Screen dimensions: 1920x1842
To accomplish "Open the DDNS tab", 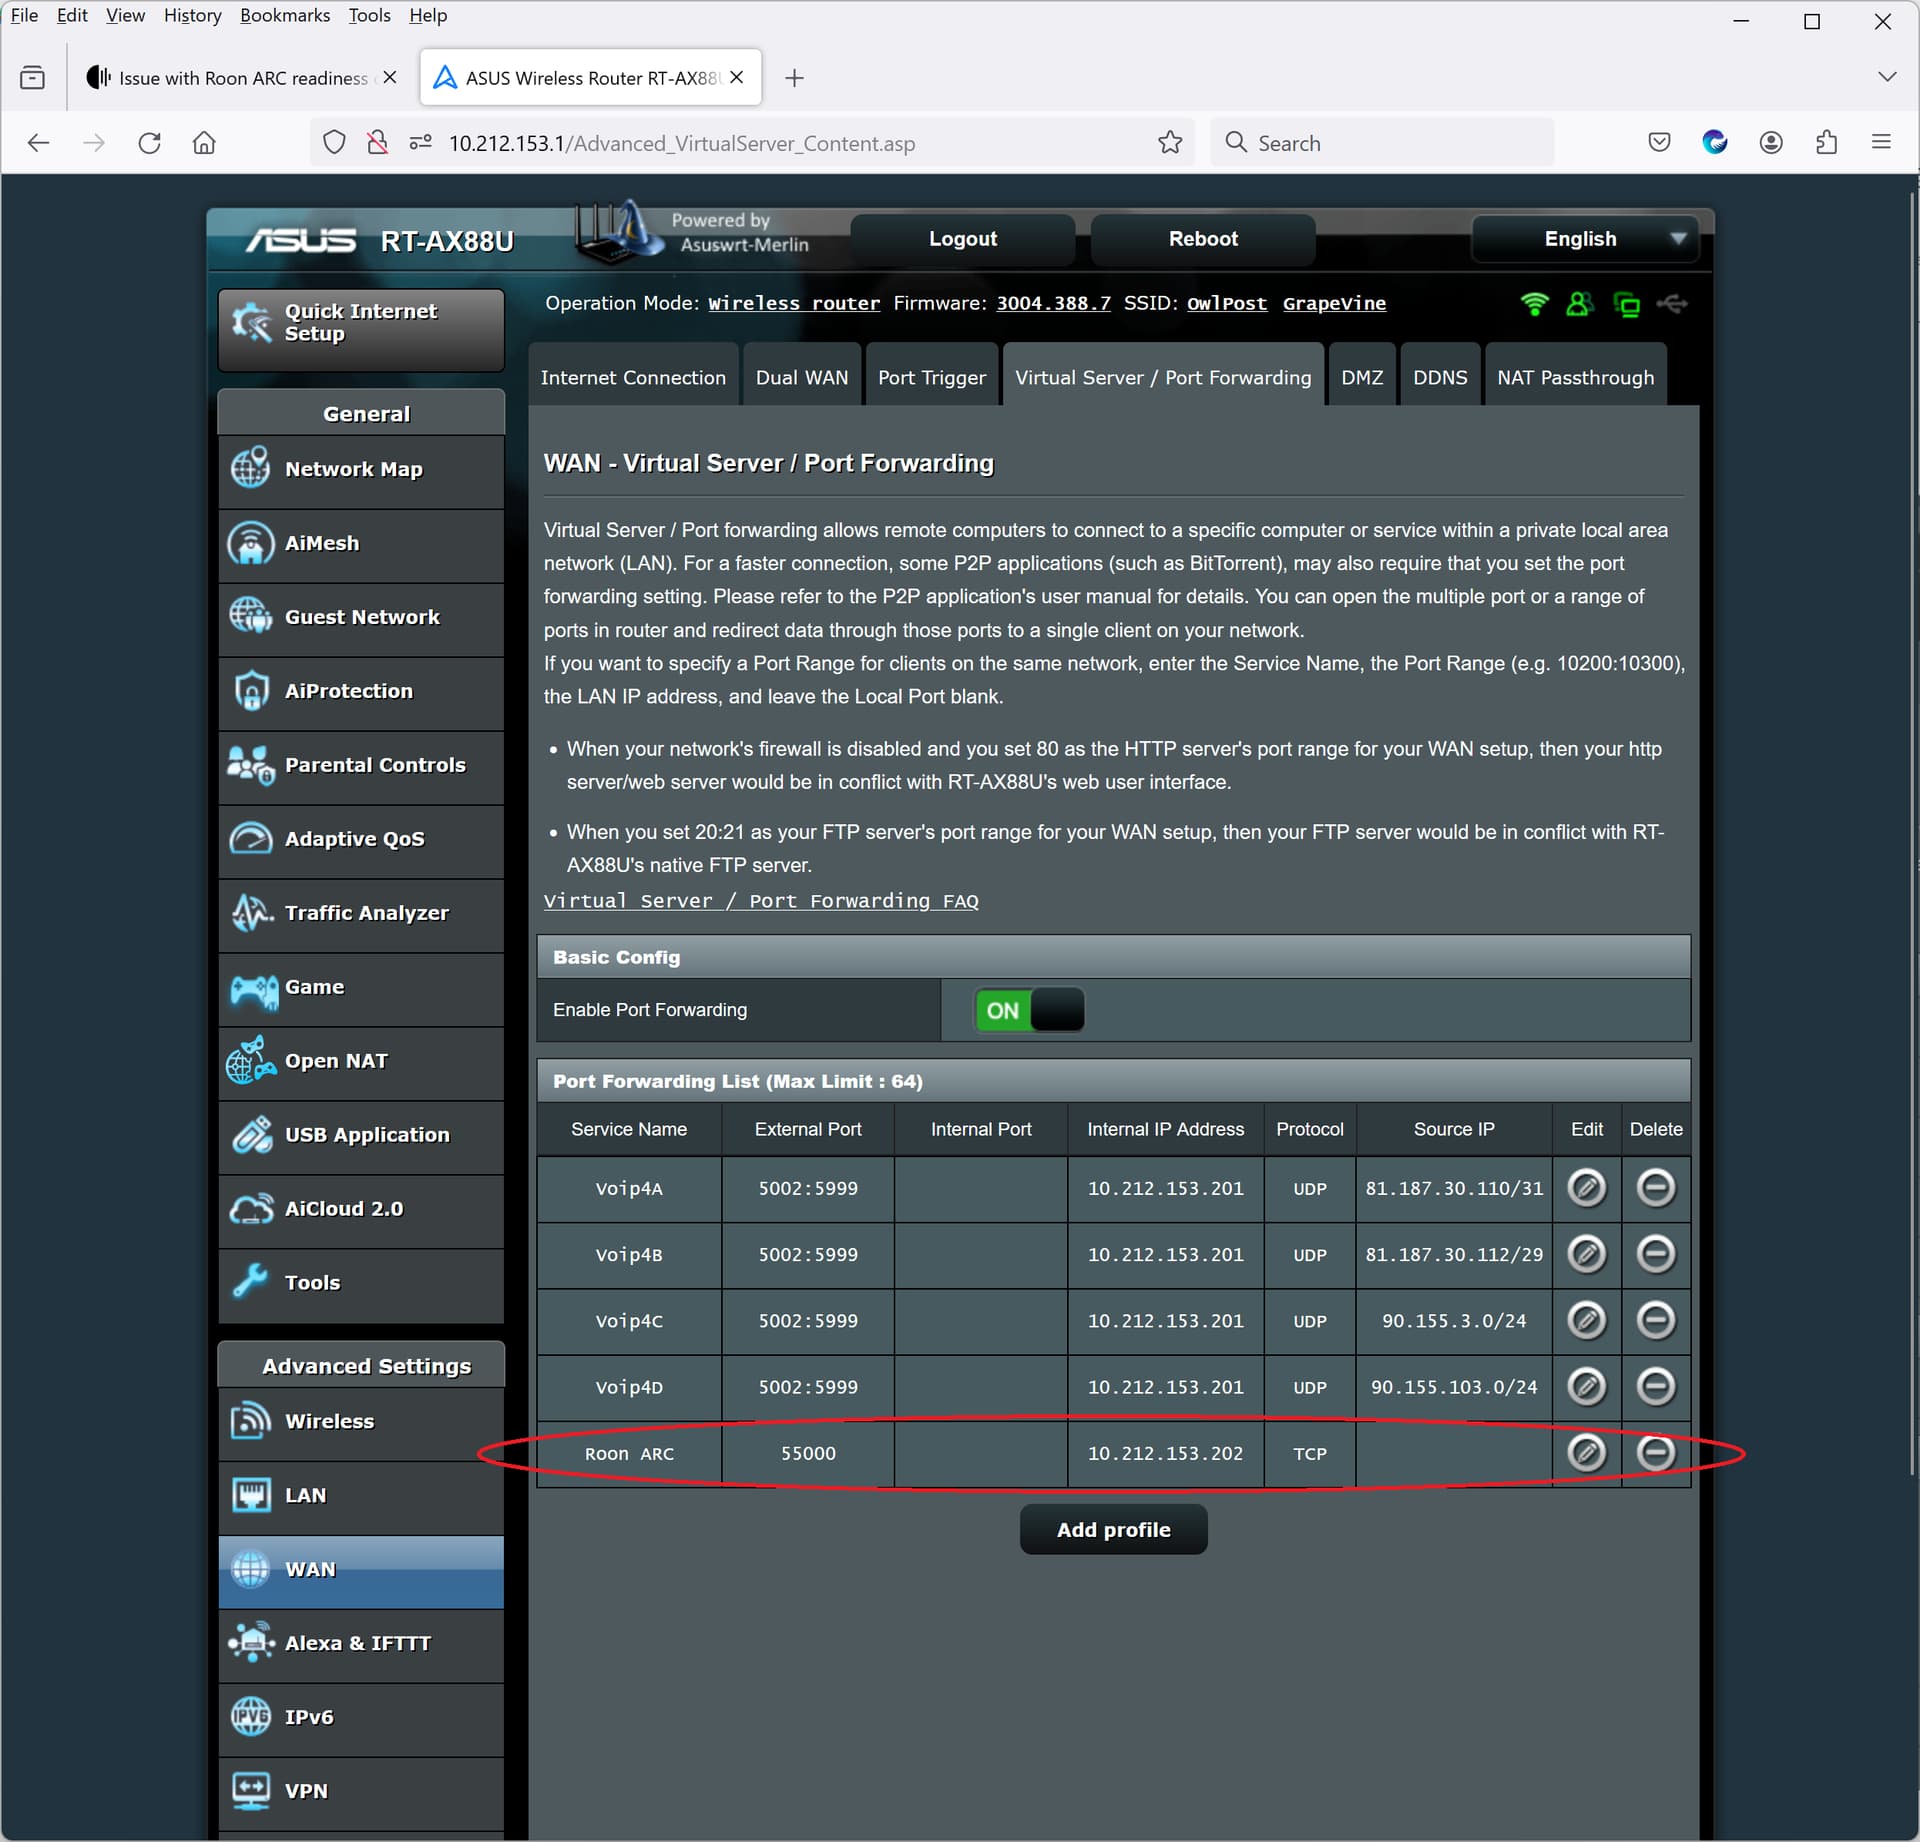I will click(x=1440, y=377).
